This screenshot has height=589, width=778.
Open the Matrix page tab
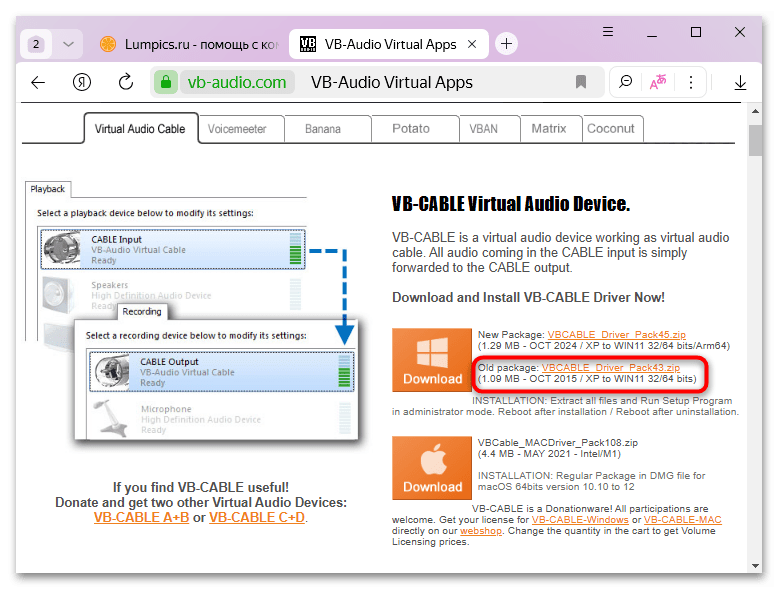pyautogui.click(x=549, y=129)
